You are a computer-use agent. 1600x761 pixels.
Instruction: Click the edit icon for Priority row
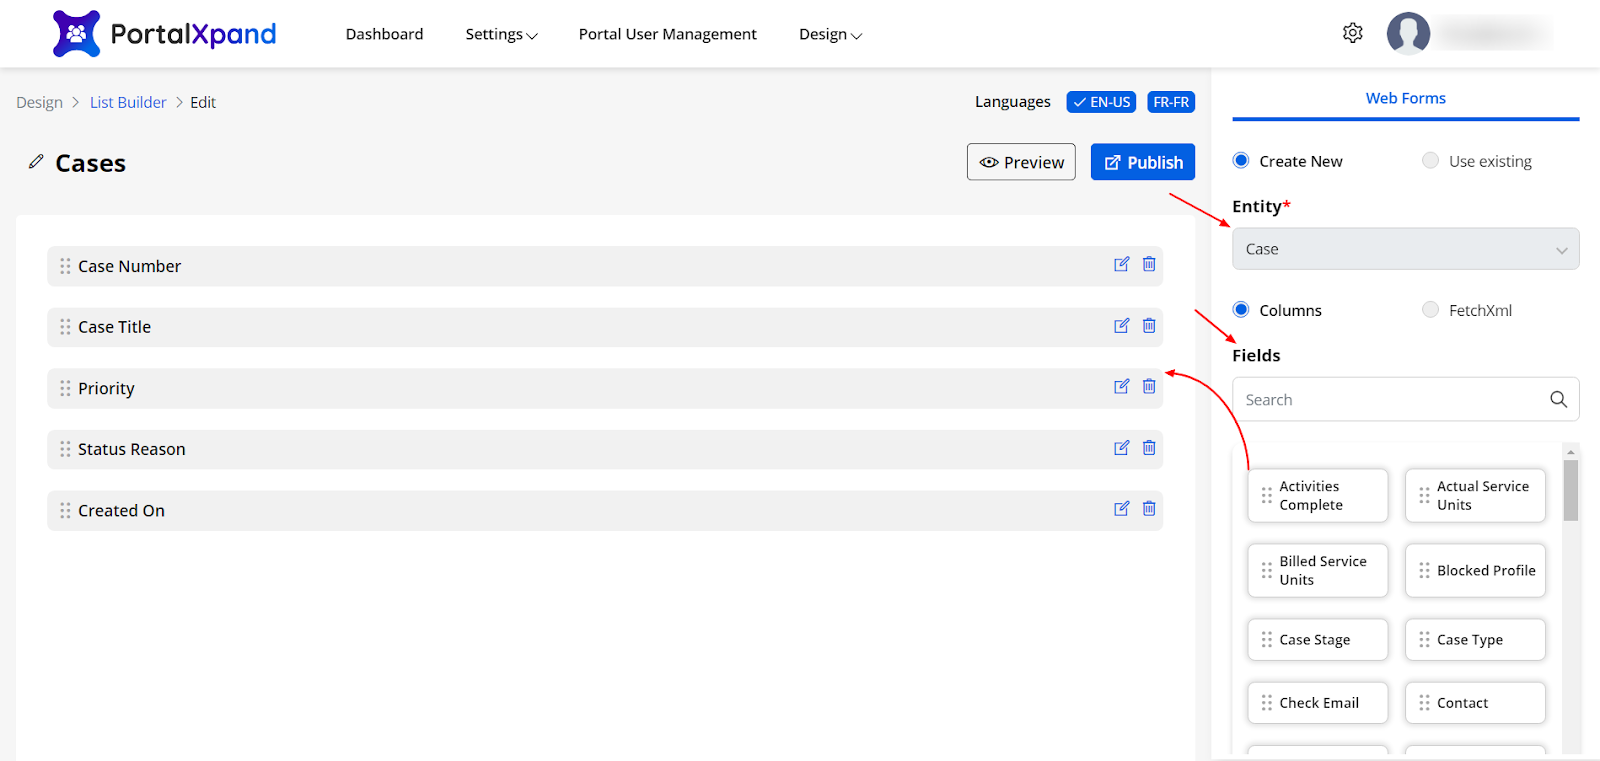click(1121, 387)
